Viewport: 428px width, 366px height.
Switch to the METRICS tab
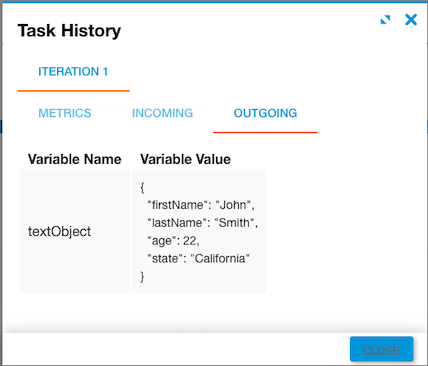[65, 113]
